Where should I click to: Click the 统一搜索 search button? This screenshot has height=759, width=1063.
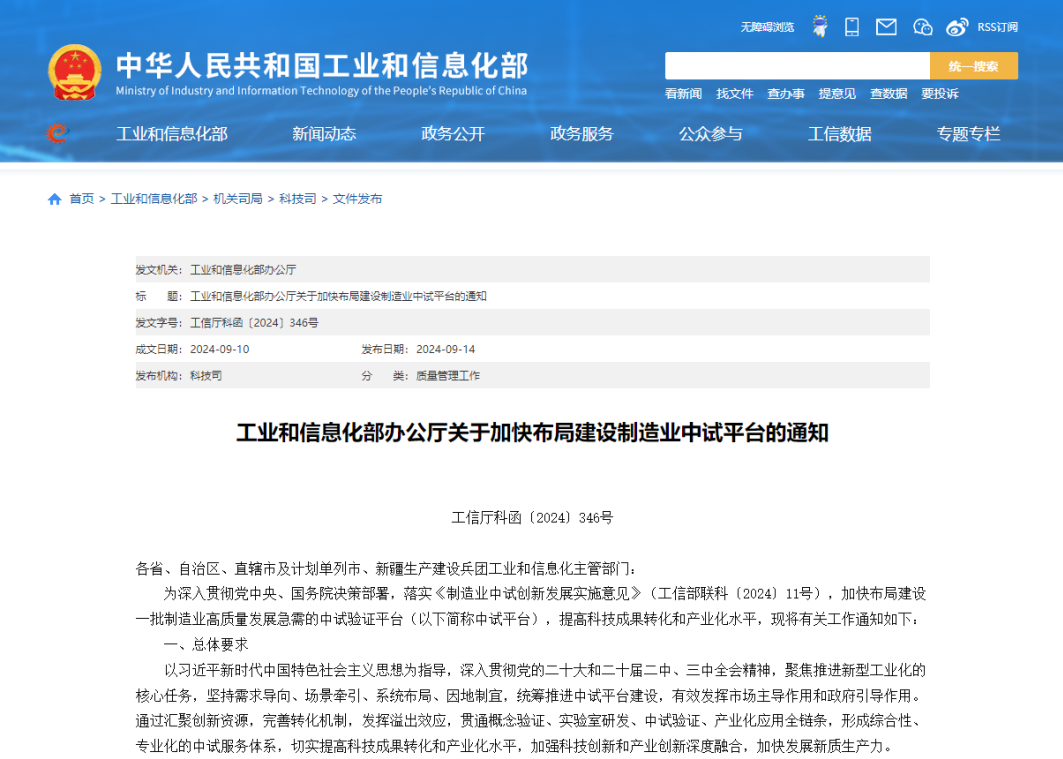(972, 64)
